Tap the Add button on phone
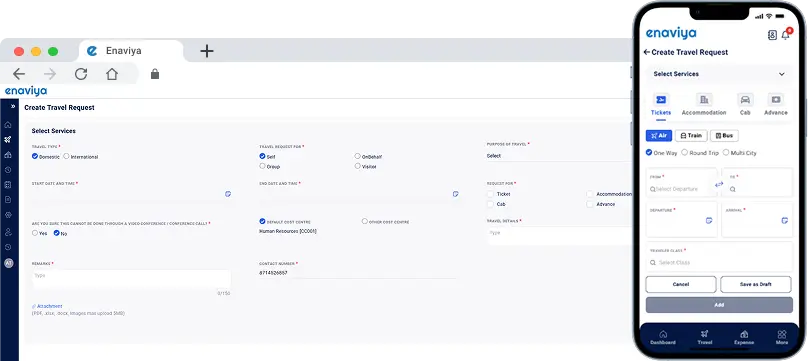The image size is (808, 361). (x=719, y=305)
